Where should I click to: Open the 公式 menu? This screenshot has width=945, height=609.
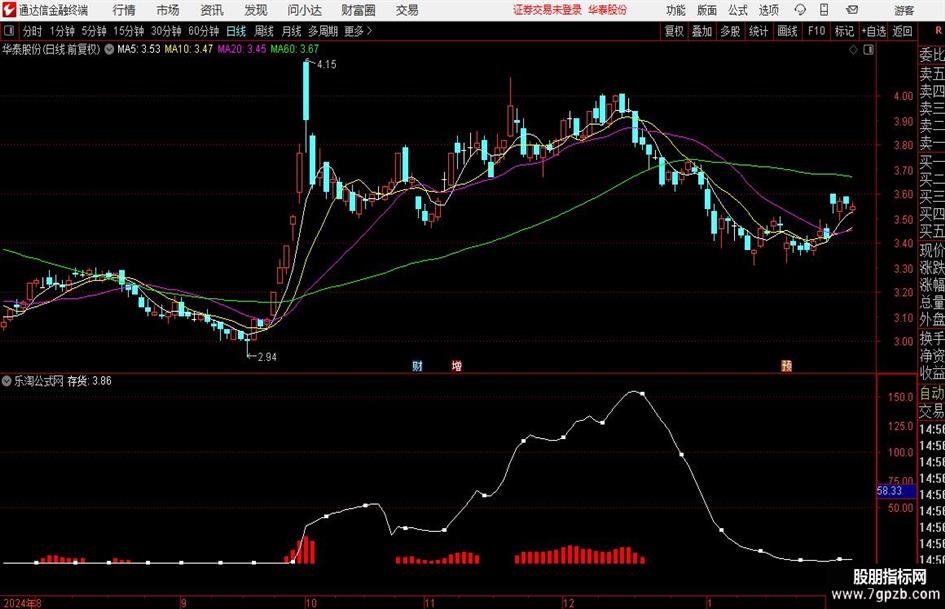[738, 10]
